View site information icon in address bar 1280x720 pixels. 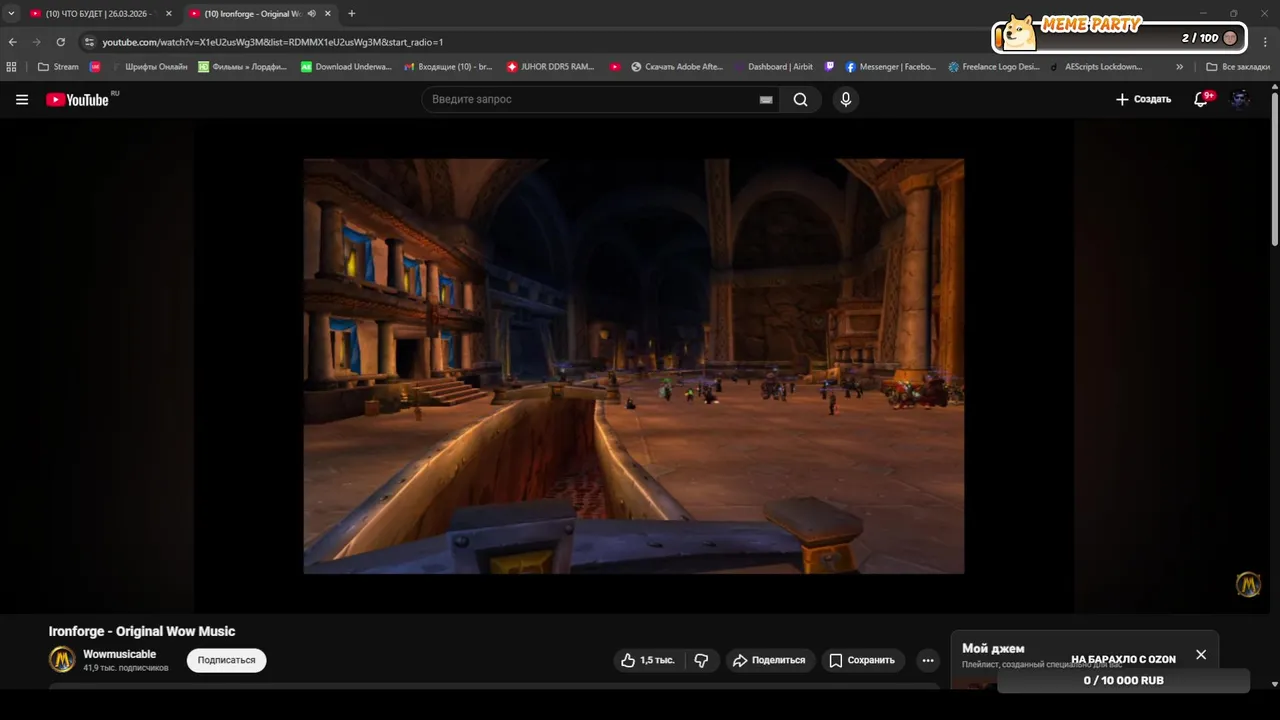pyautogui.click(x=89, y=42)
